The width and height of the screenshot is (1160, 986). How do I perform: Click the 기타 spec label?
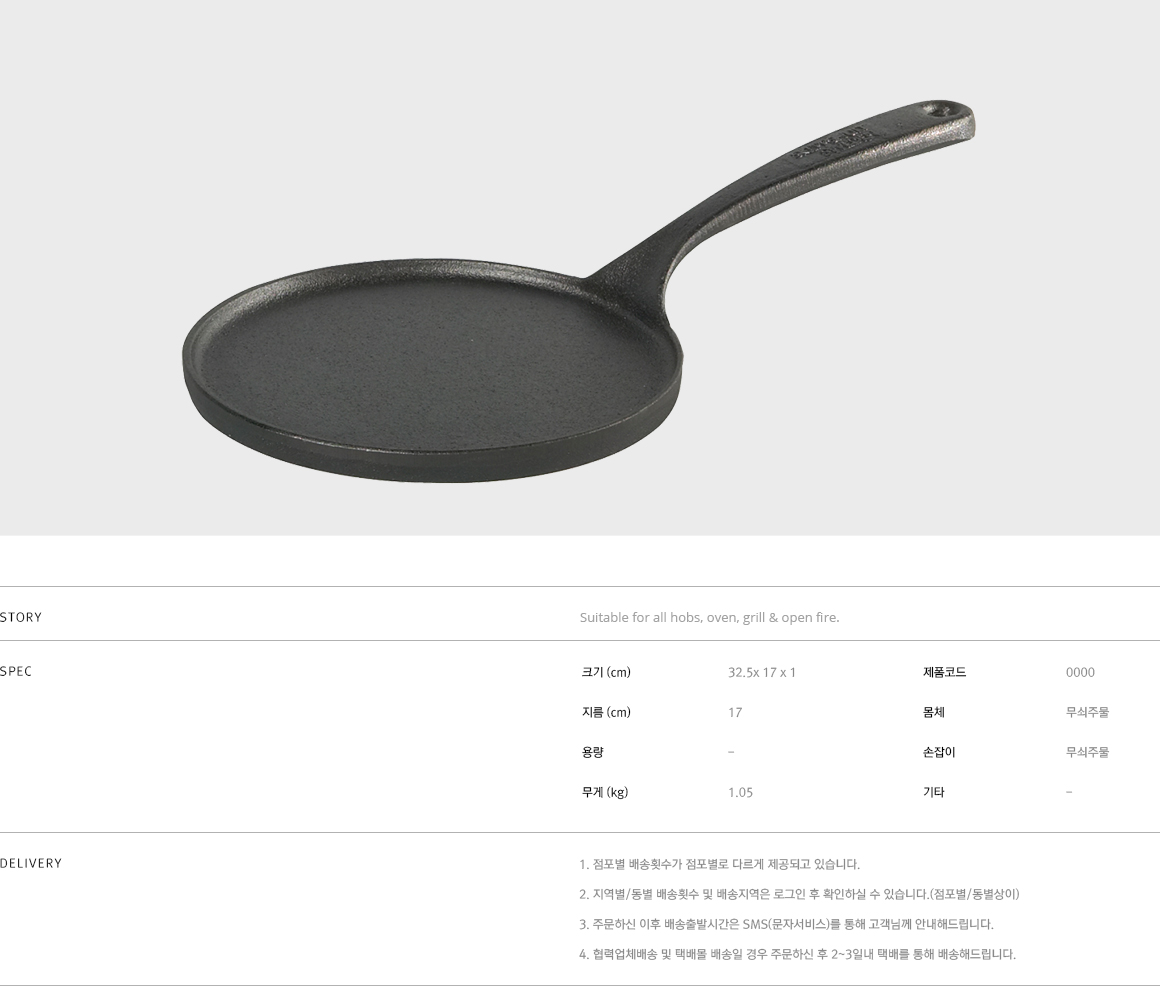pos(934,792)
